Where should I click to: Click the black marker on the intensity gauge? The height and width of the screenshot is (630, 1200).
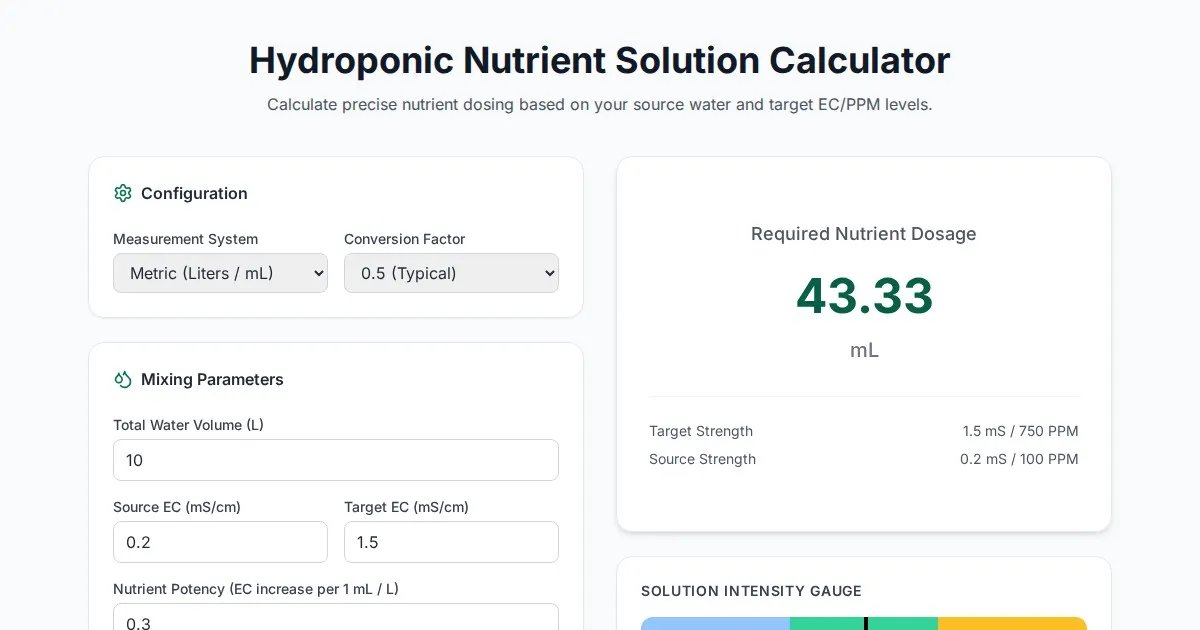point(866,624)
